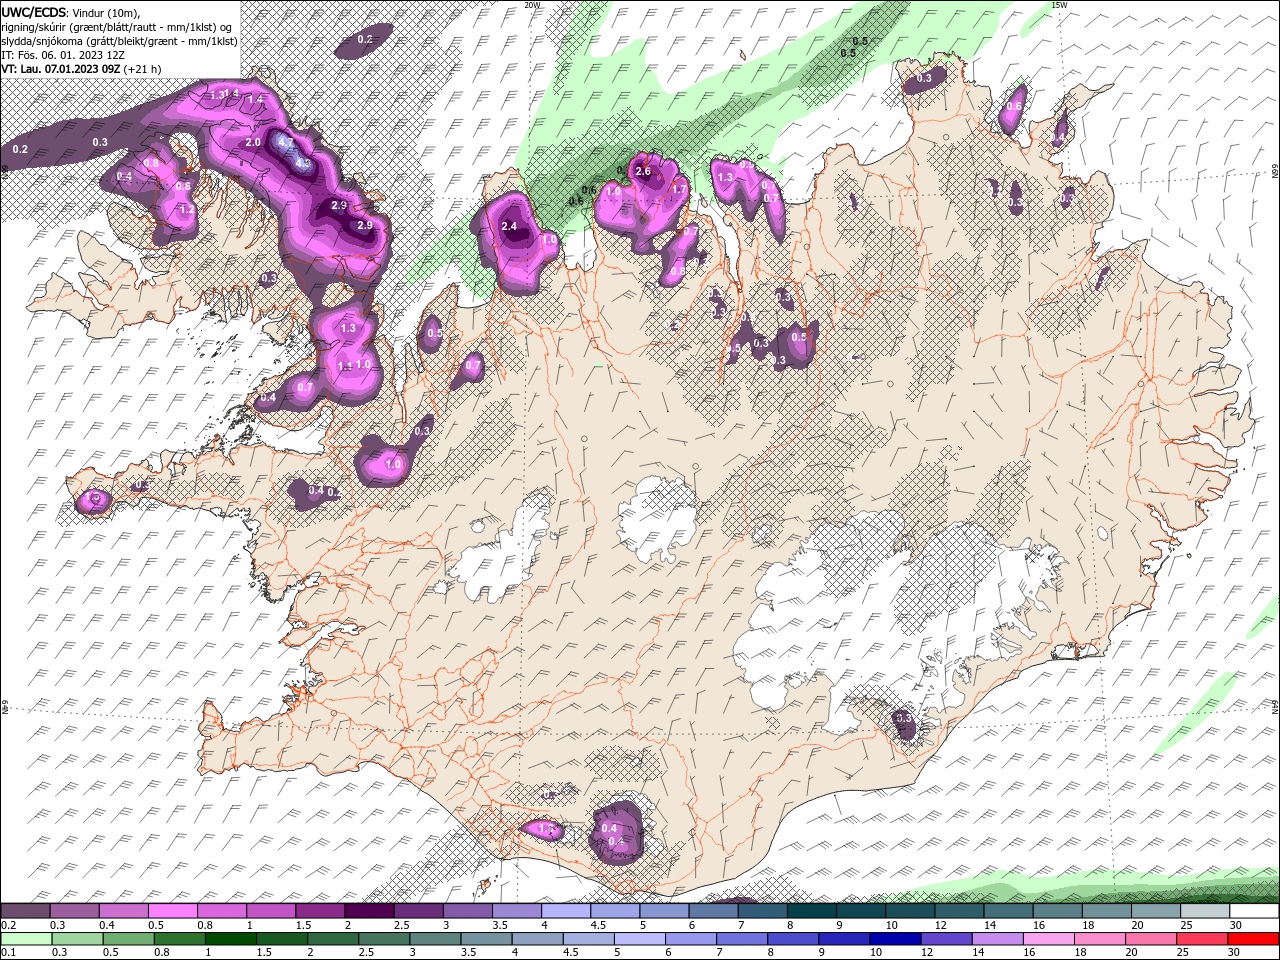
Task: Click the 'VT: Lau. 07.01.2023 09Z' valid time
Action: point(60,69)
